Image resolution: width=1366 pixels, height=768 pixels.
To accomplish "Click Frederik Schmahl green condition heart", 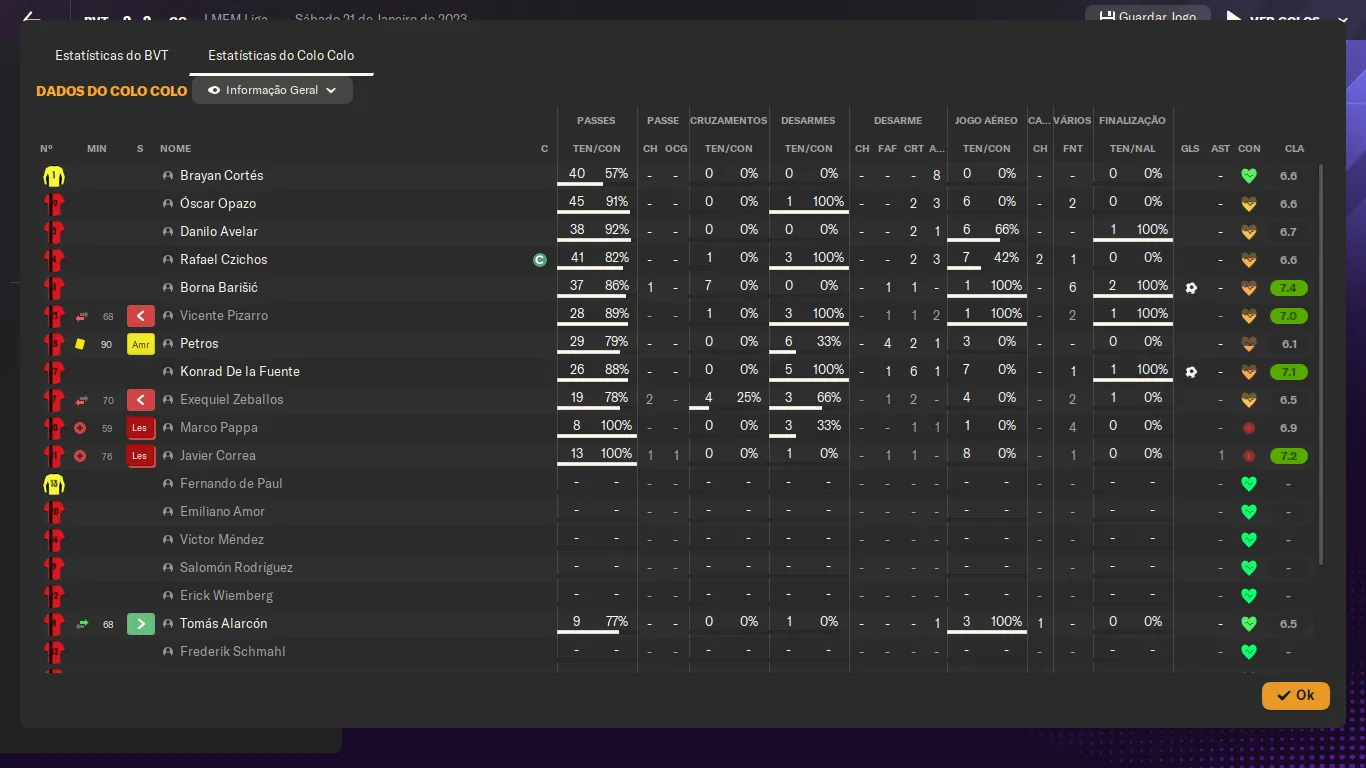I will coord(1248,652).
